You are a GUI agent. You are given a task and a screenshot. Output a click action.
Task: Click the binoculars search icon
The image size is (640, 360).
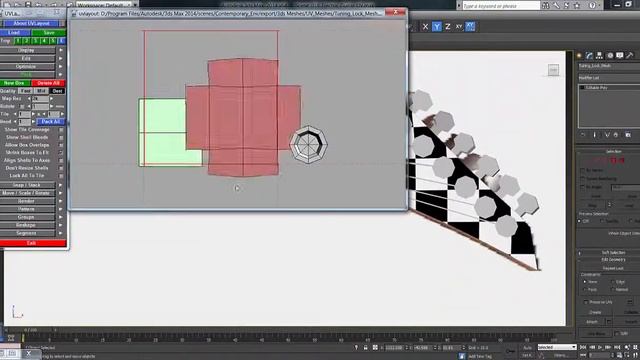(x=546, y=5)
